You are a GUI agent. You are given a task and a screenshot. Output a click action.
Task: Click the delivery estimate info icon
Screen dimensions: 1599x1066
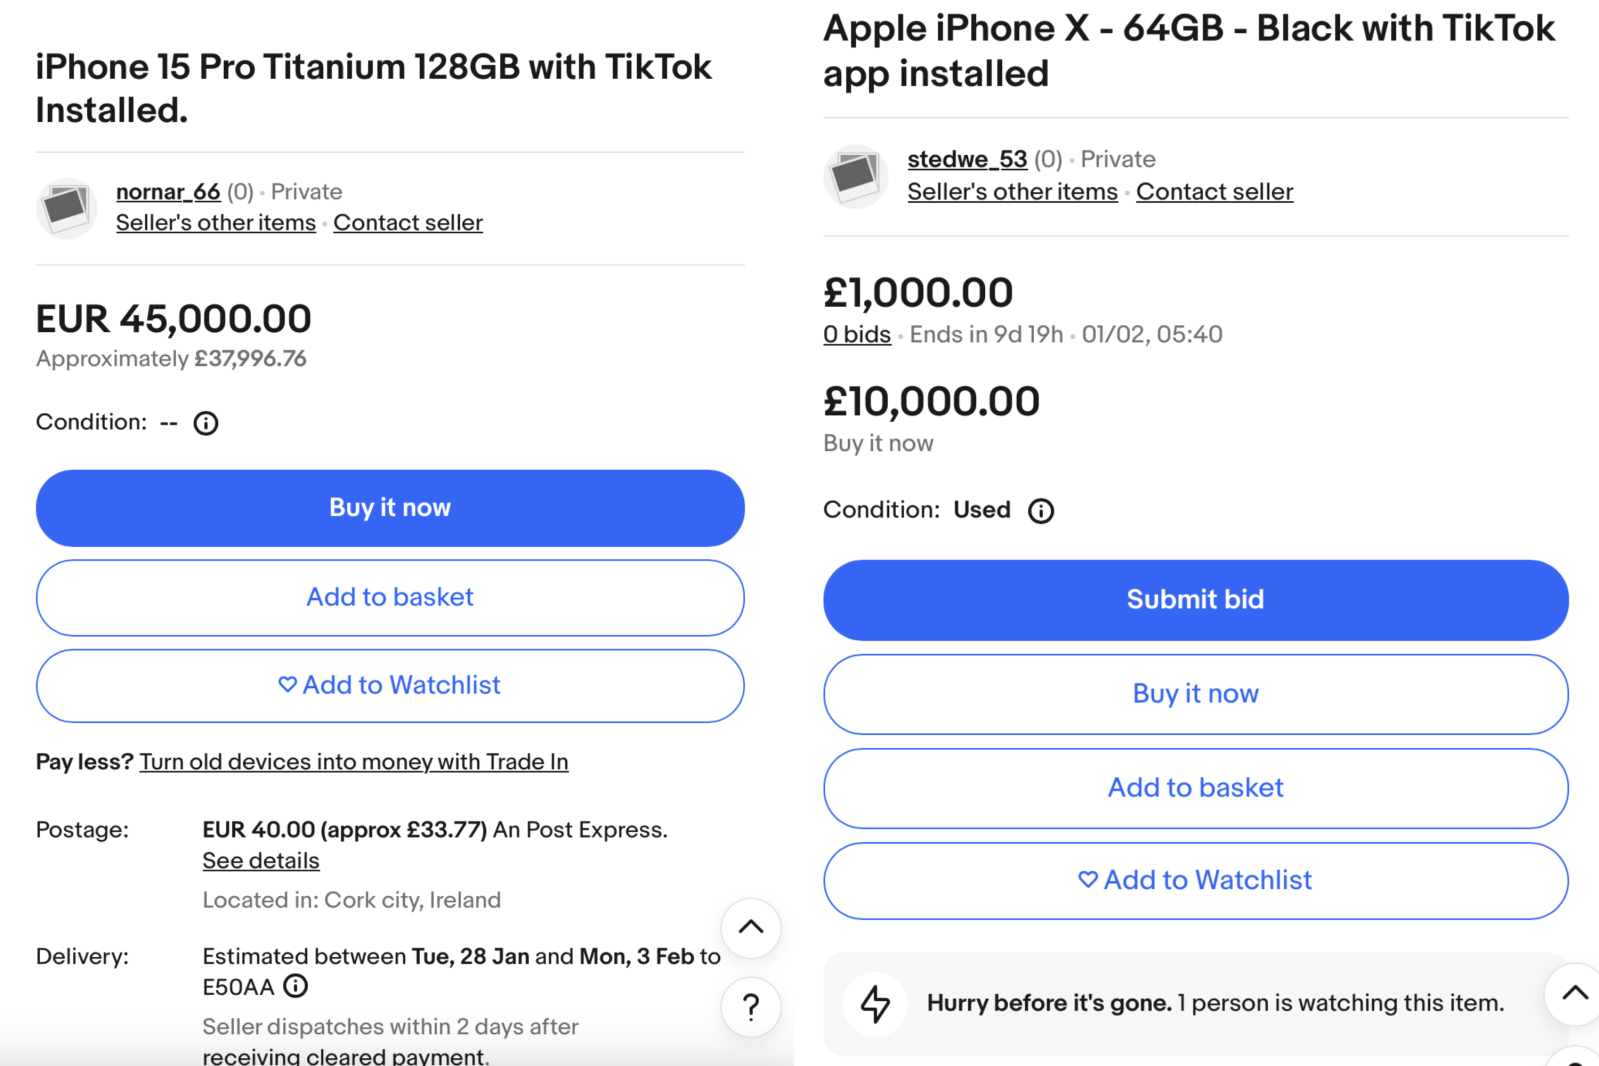coord(295,987)
